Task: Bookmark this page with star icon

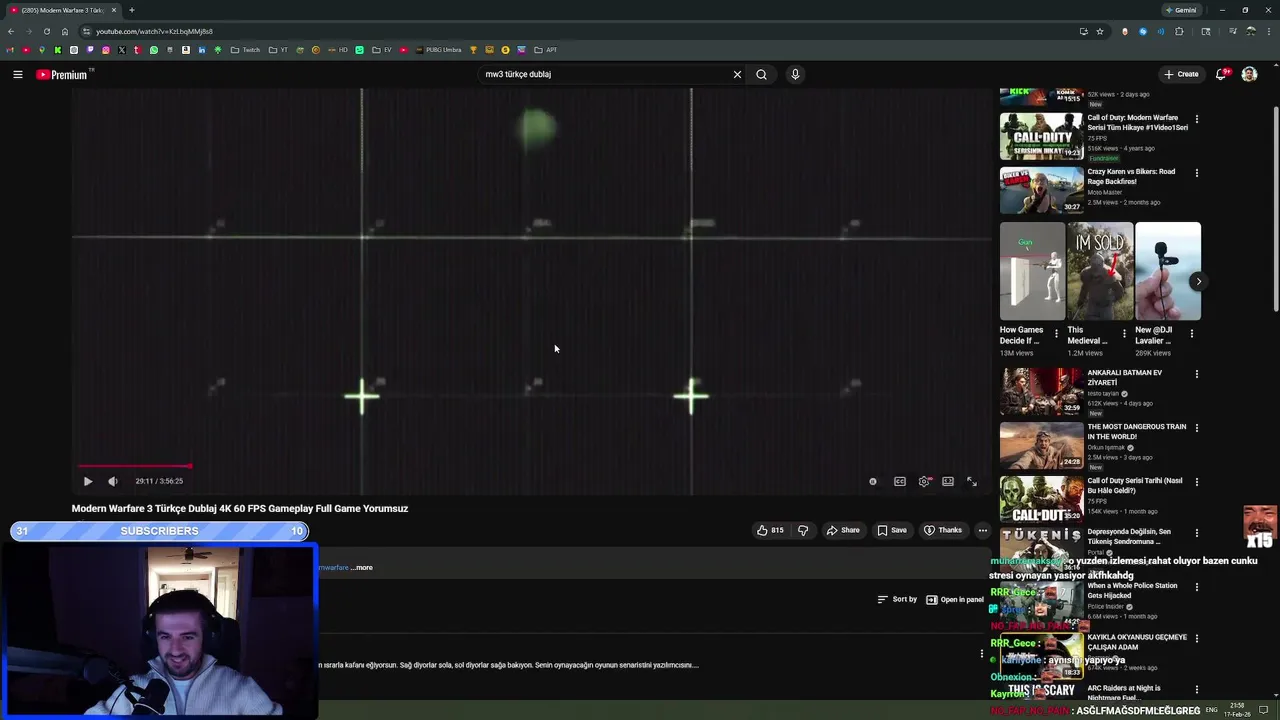Action: pyautogui.click(x=1100, y=31)
